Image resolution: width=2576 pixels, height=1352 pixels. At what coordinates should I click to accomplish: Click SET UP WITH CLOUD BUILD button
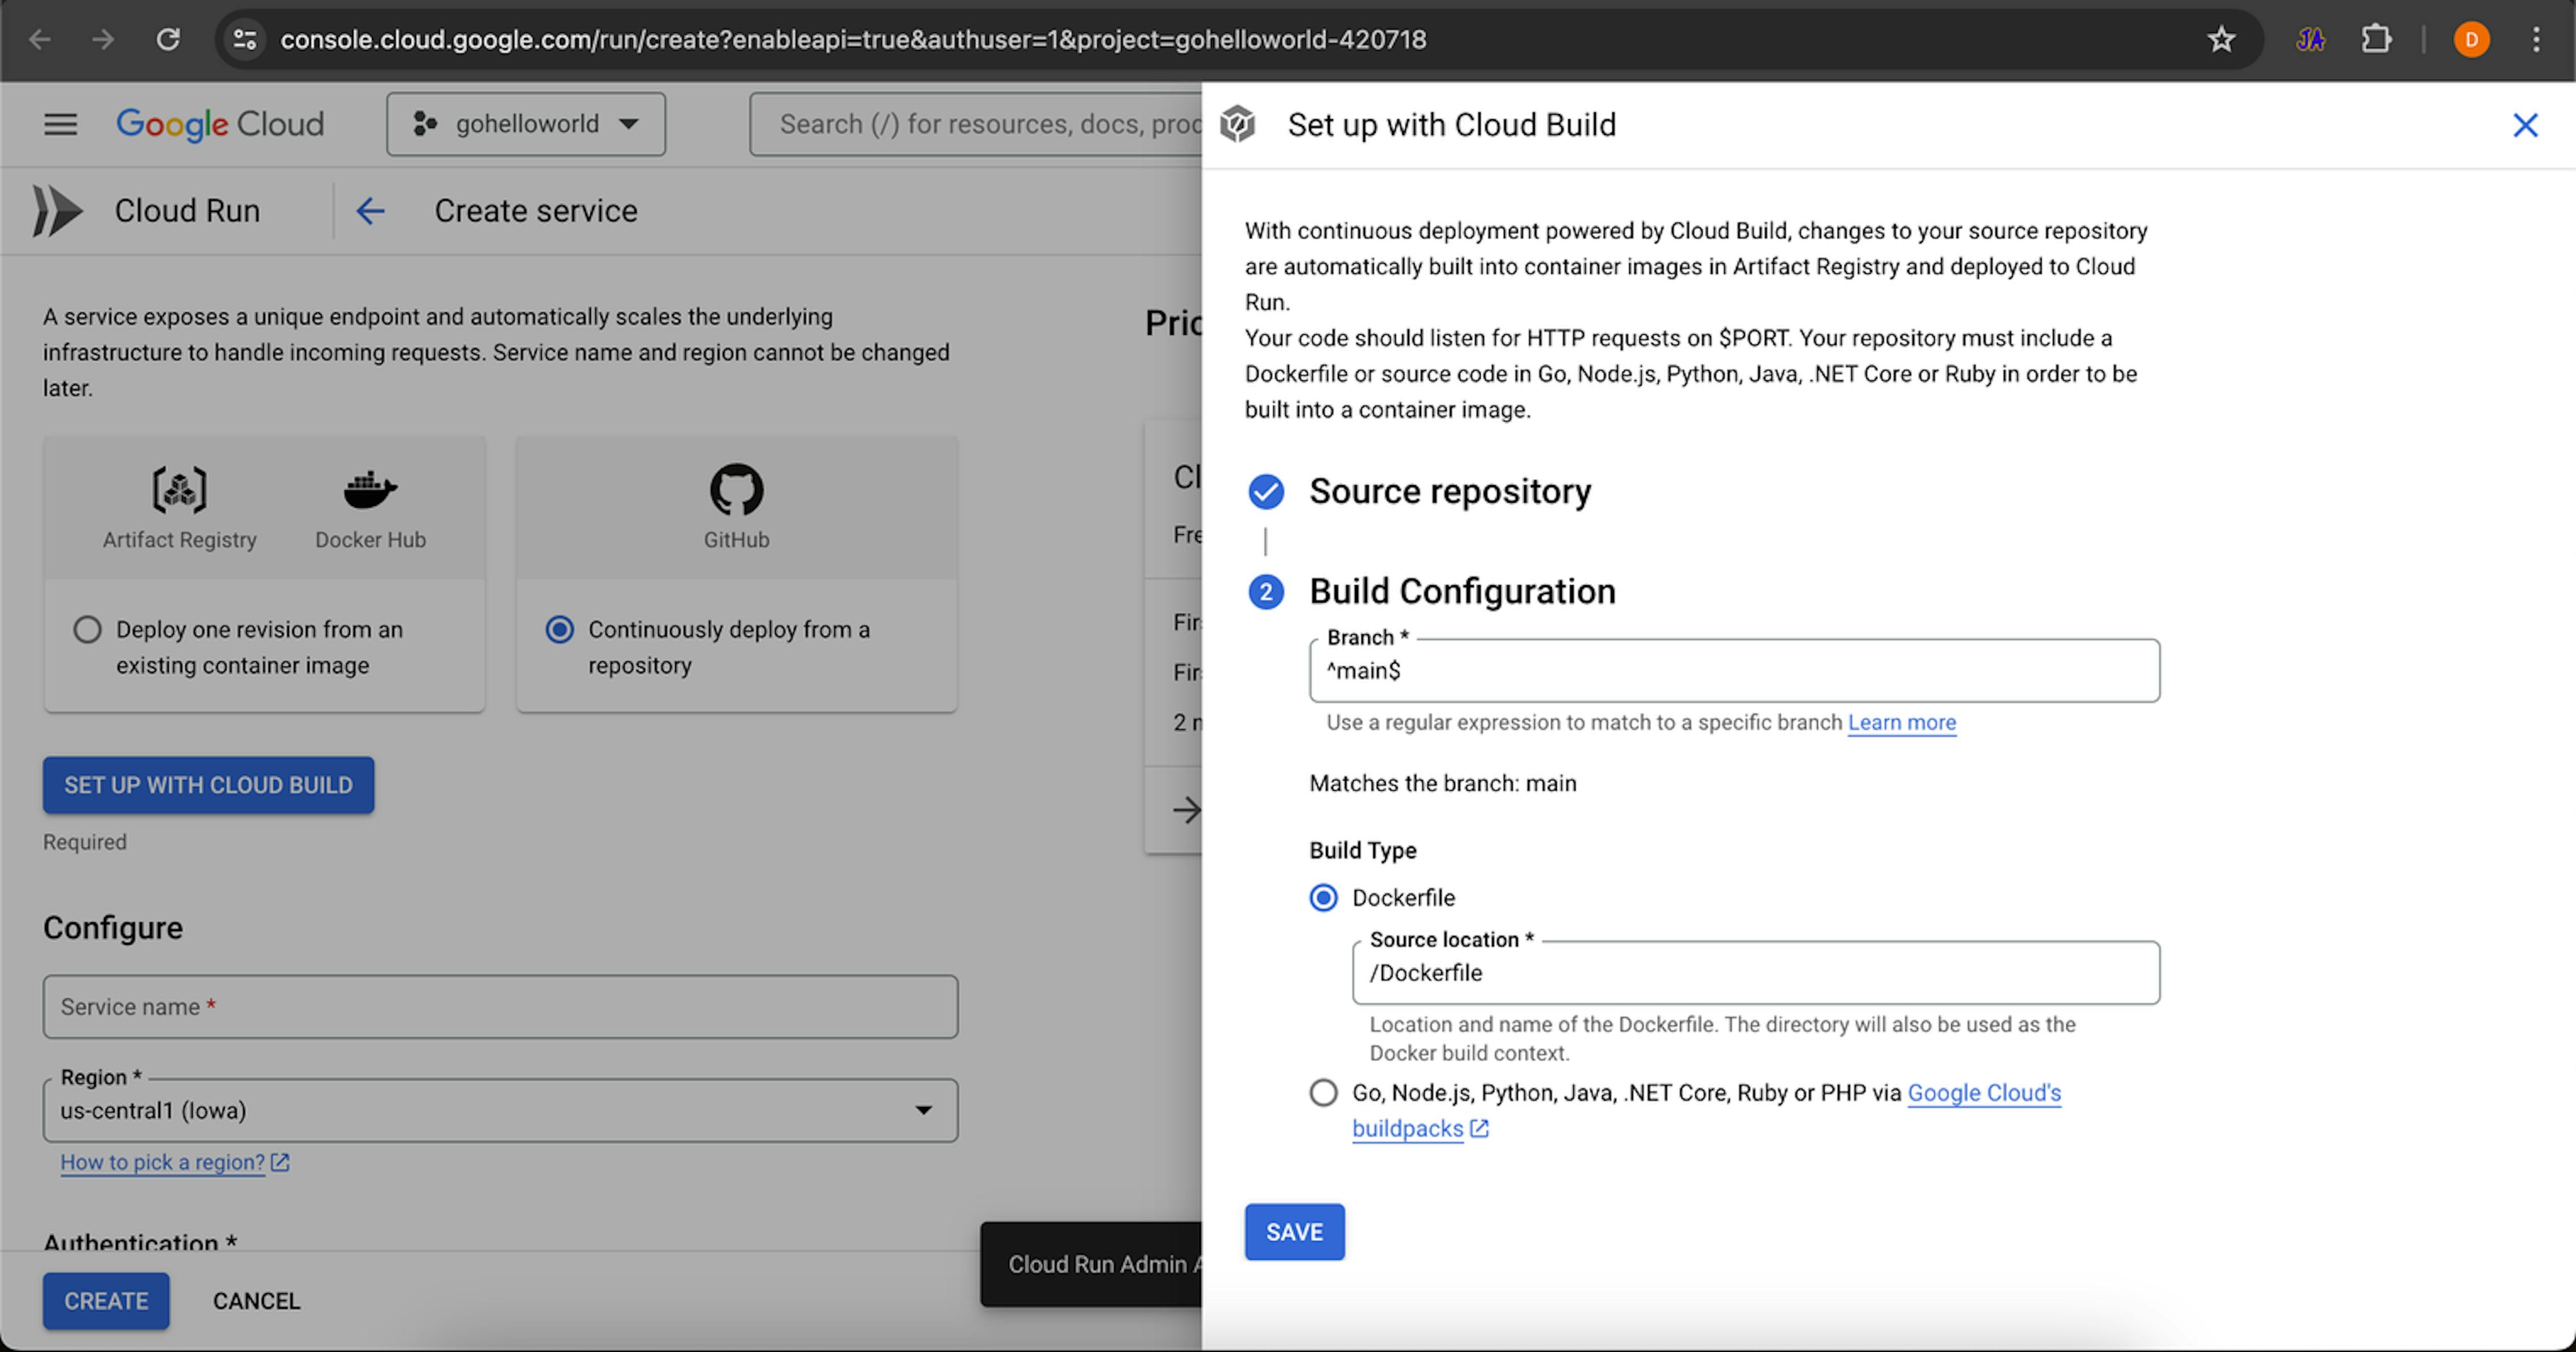(x=208, y=785)
